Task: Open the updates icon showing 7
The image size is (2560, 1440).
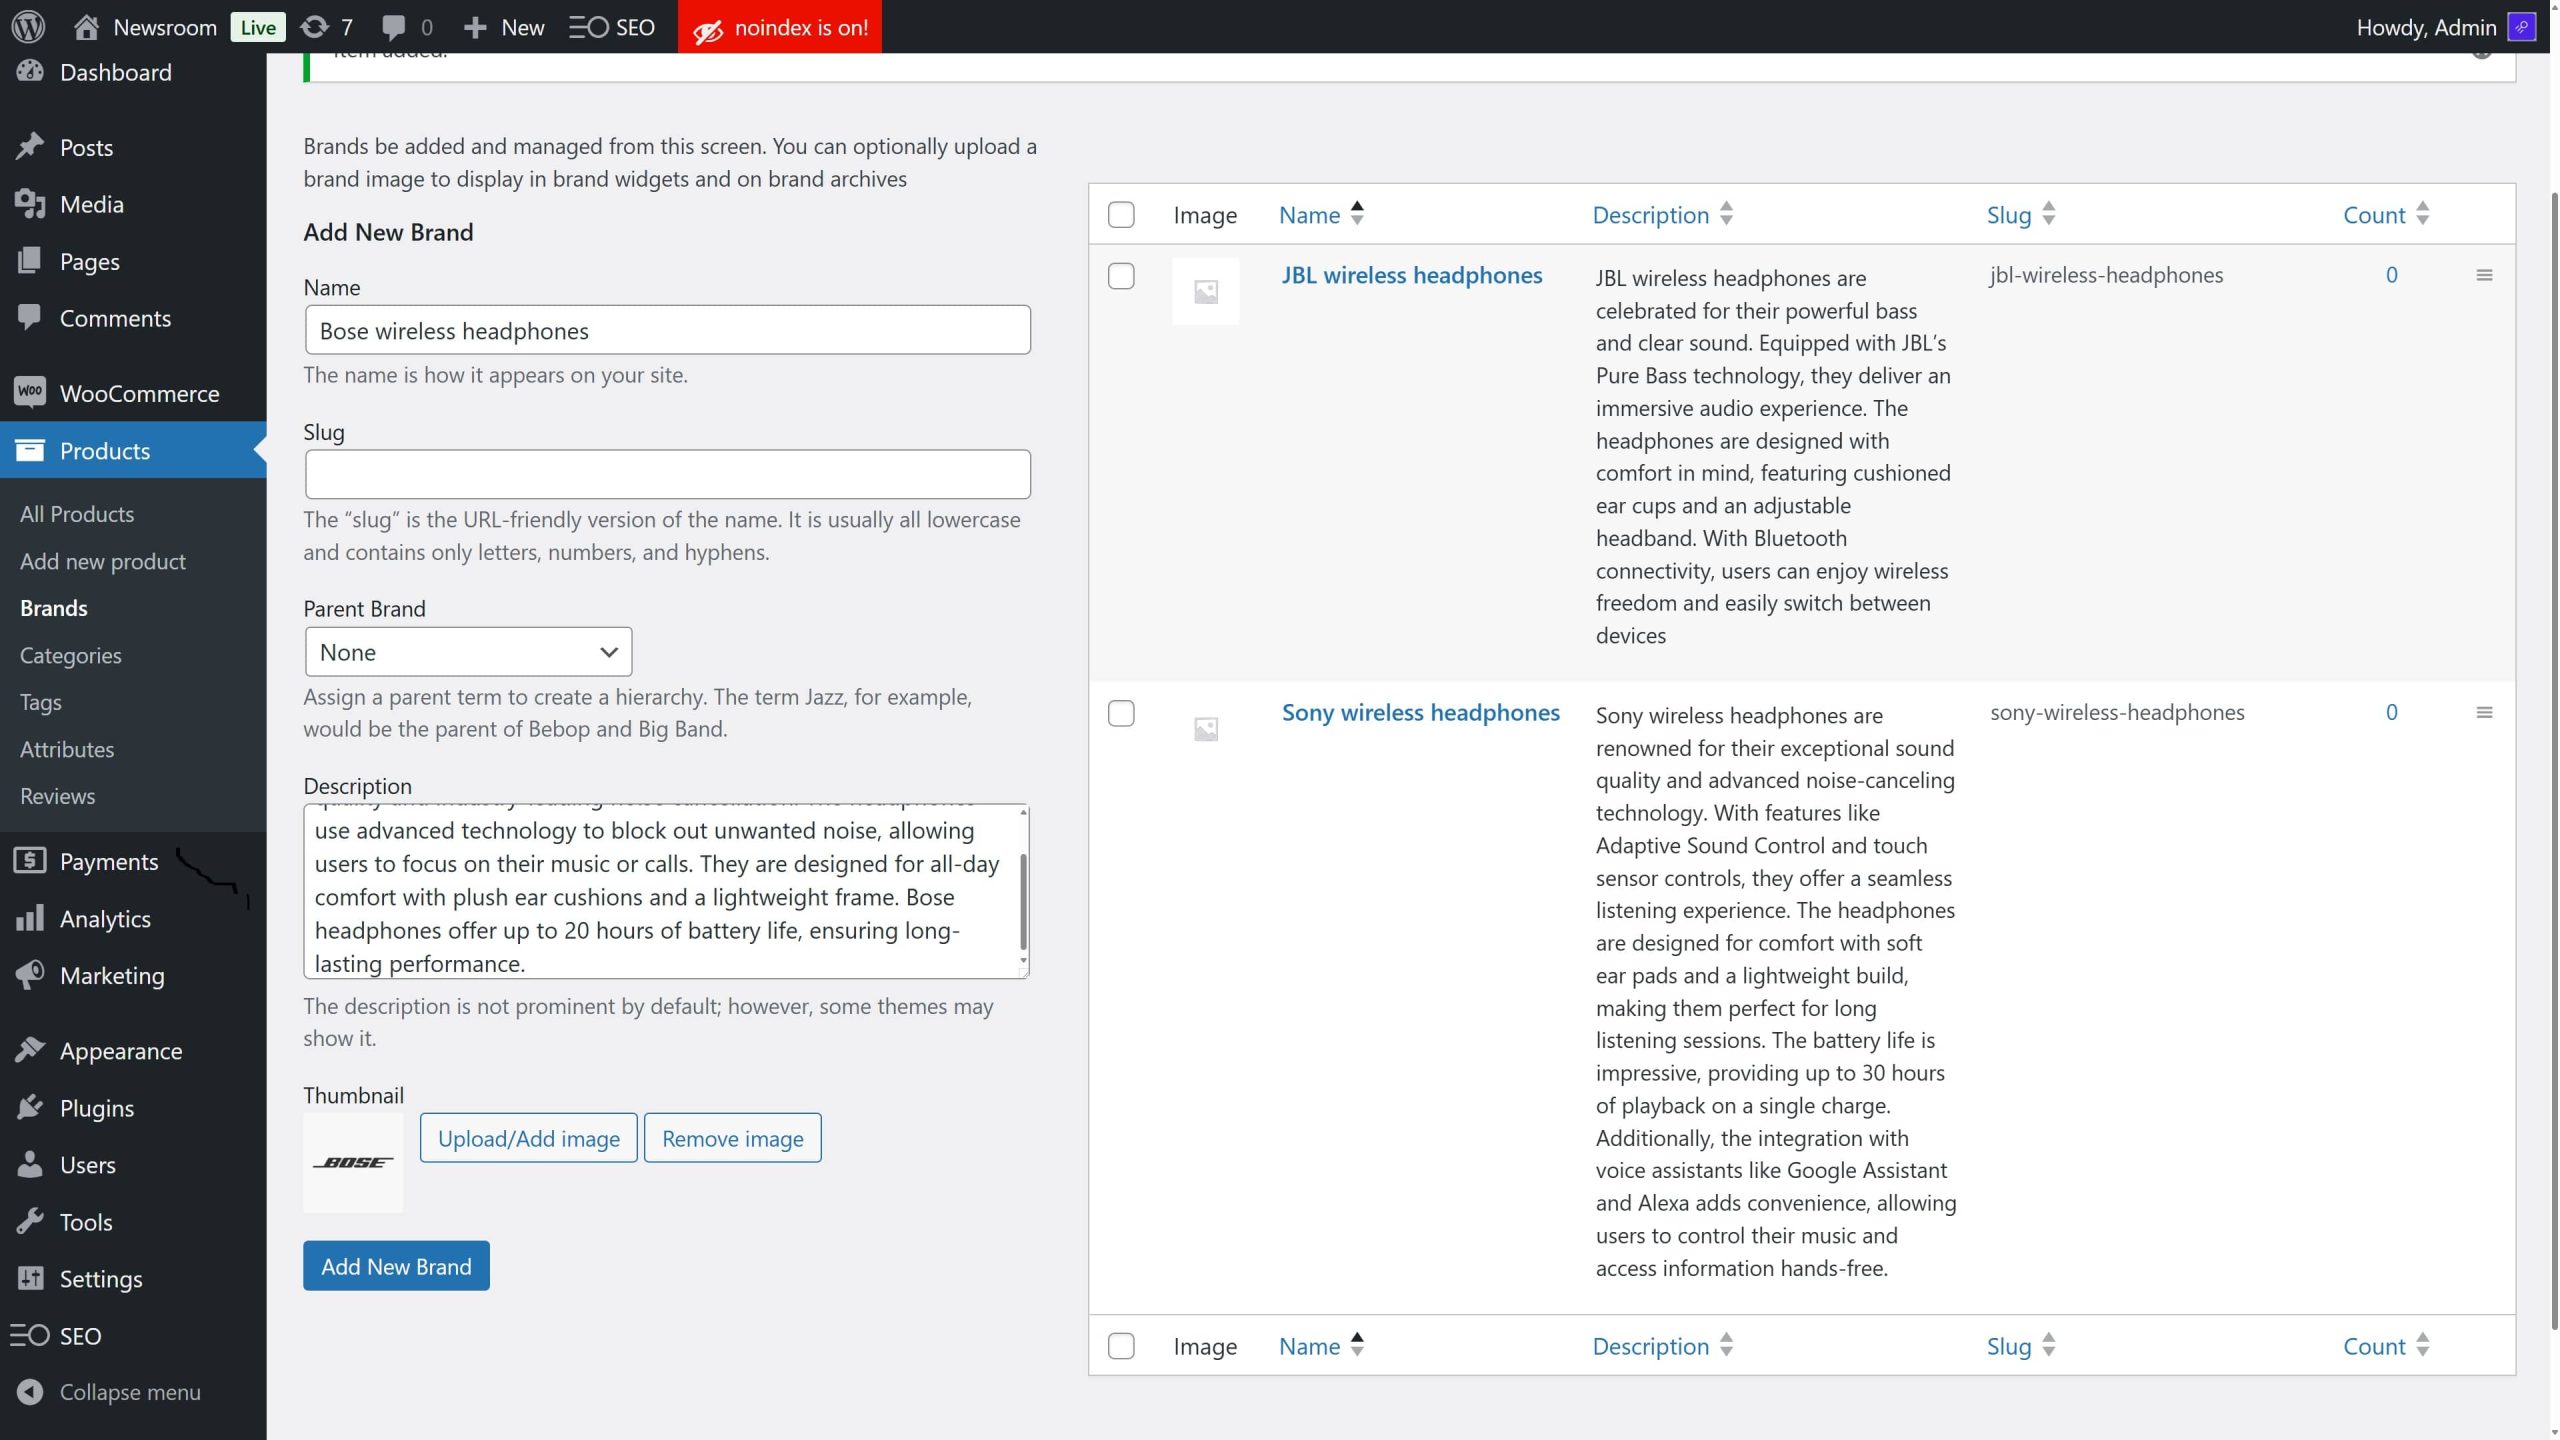Action: [x=314, y=27]
